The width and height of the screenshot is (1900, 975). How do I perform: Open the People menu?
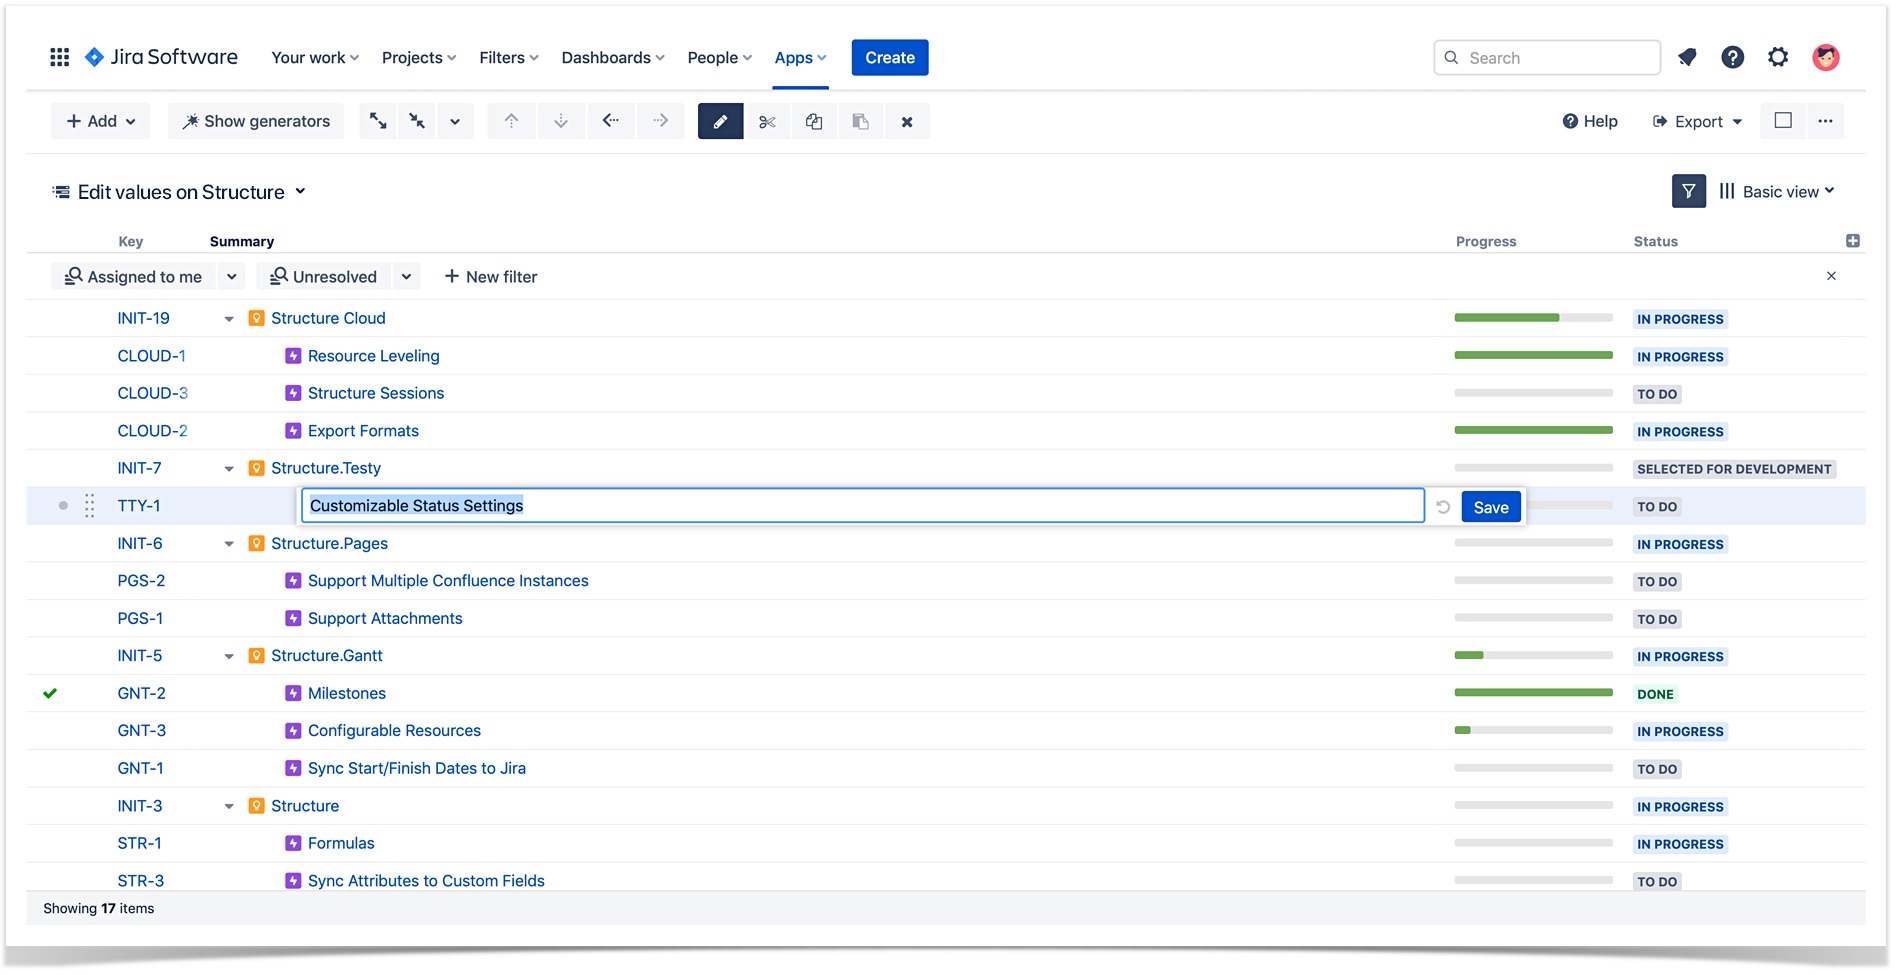click(x=720, y=58)
